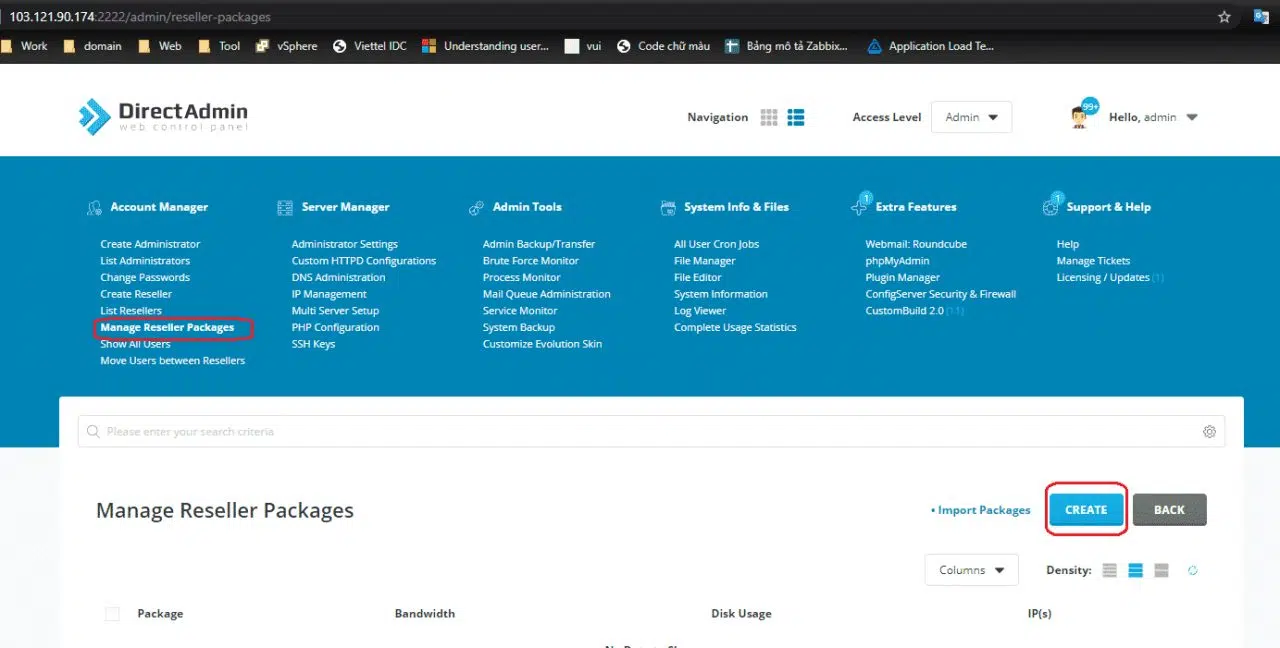The image size is (1280, 648).
Task: Focus the search criteria input field
Action: 651,432
